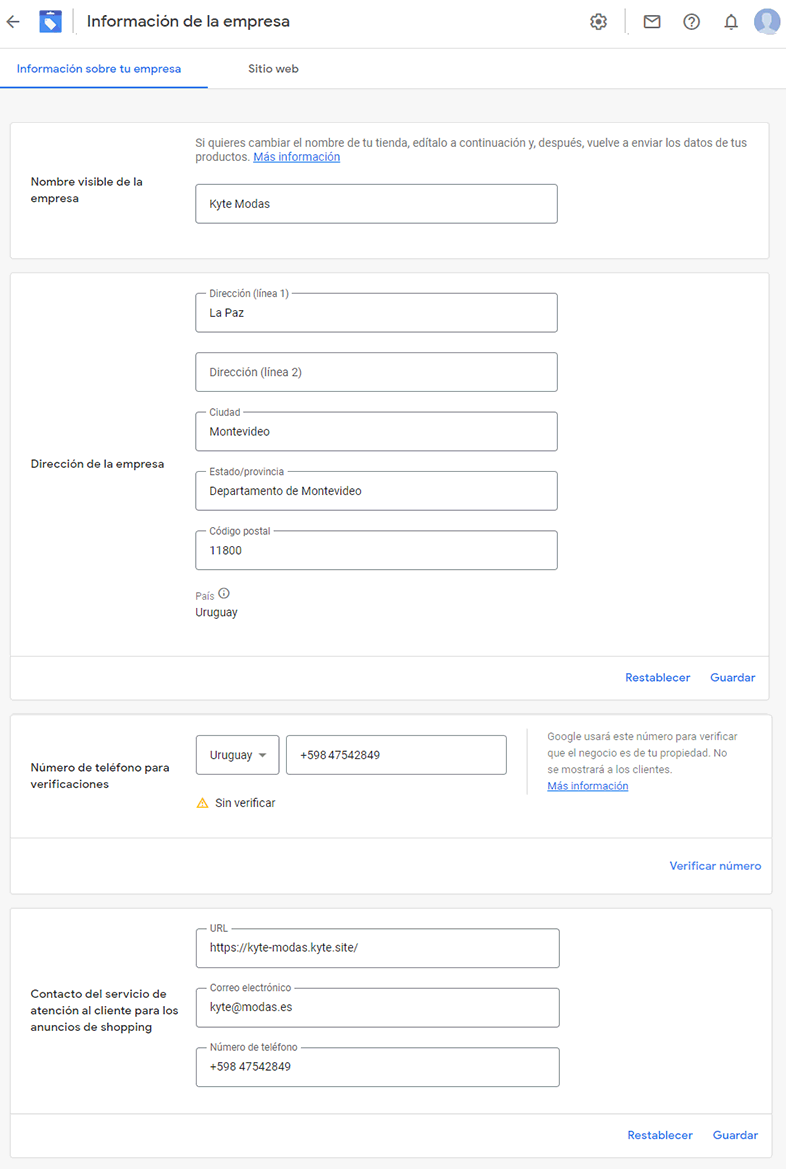The width and height of the screenshot is (786, 1169).
Task: Open the user account avatar
Action: coord(767,22)
